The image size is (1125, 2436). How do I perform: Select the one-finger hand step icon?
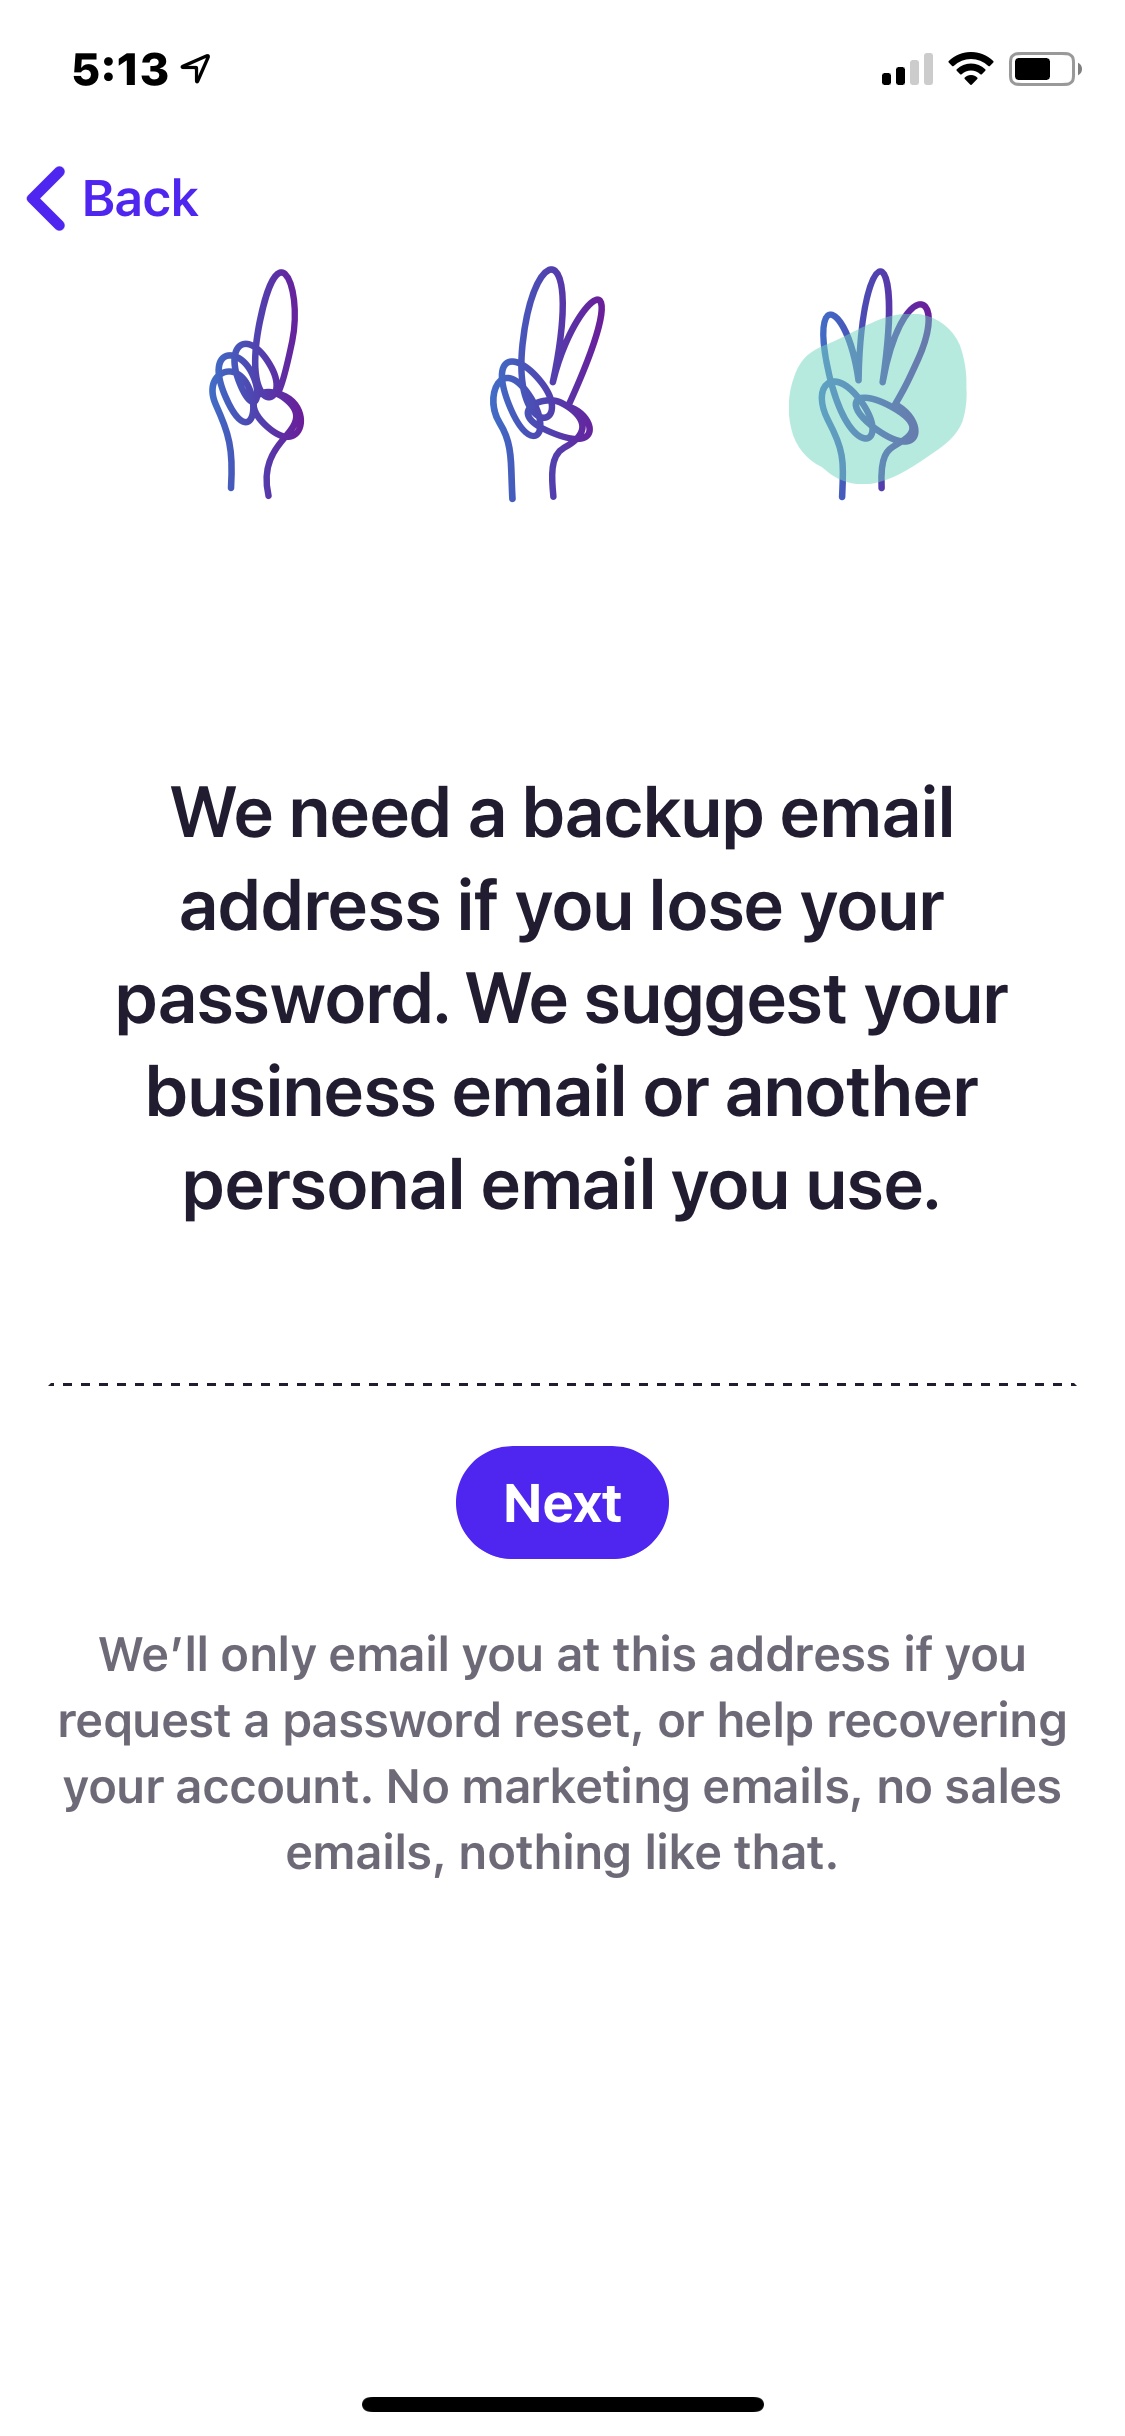click(256, 383)
